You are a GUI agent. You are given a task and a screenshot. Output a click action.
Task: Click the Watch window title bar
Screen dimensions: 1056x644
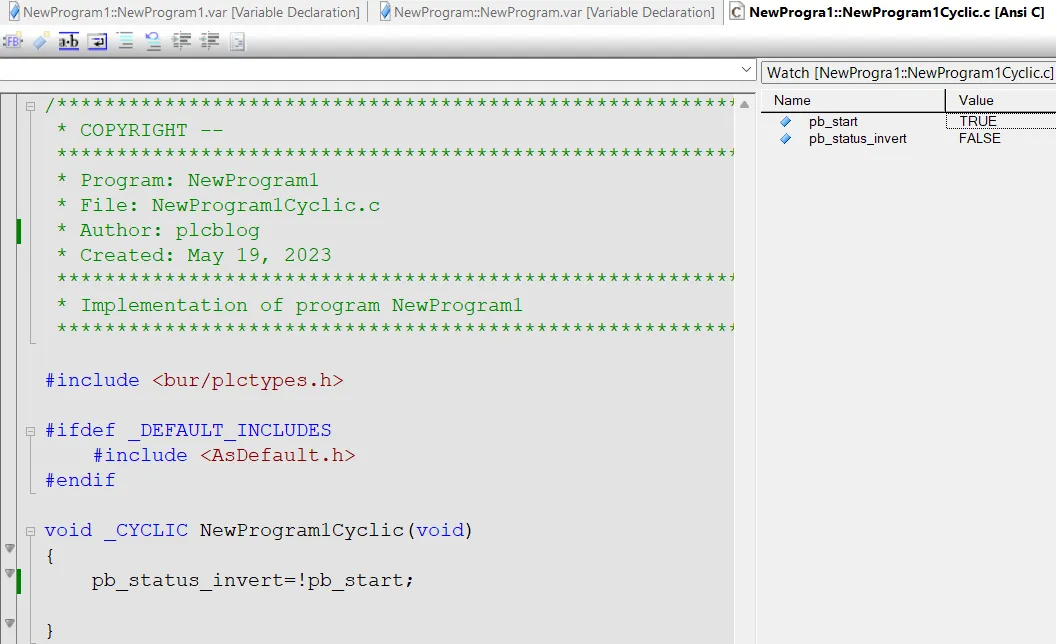909,73
